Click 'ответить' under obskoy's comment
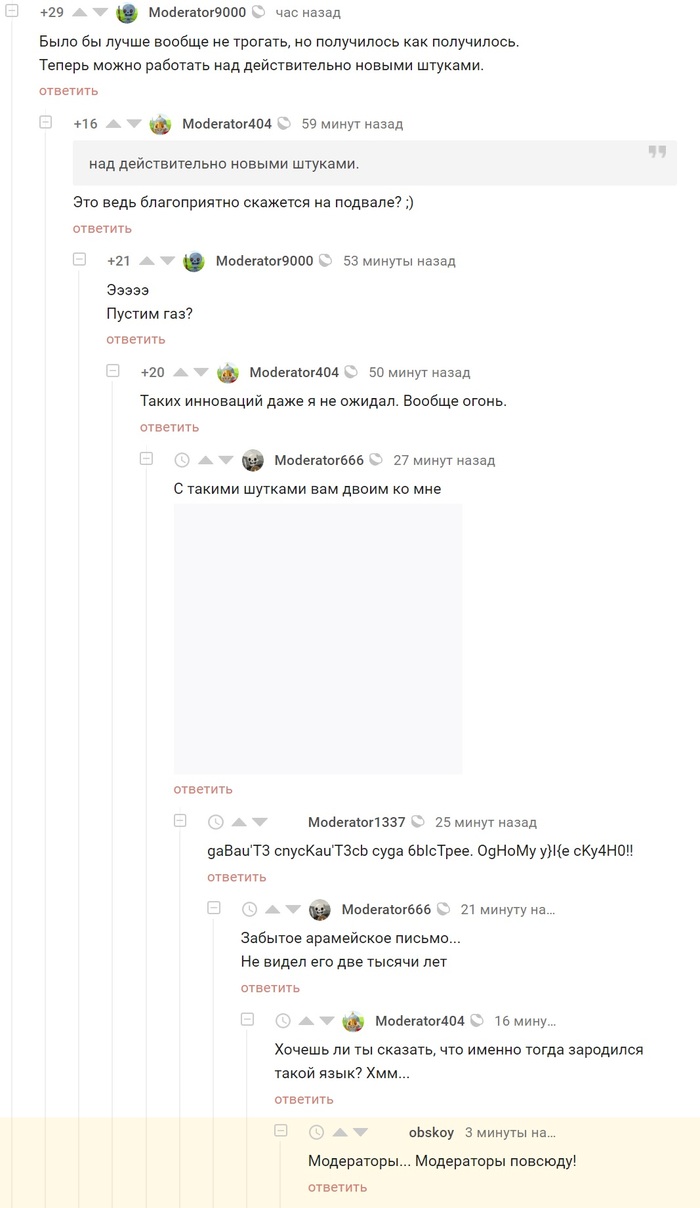 tap(337, 1188)
